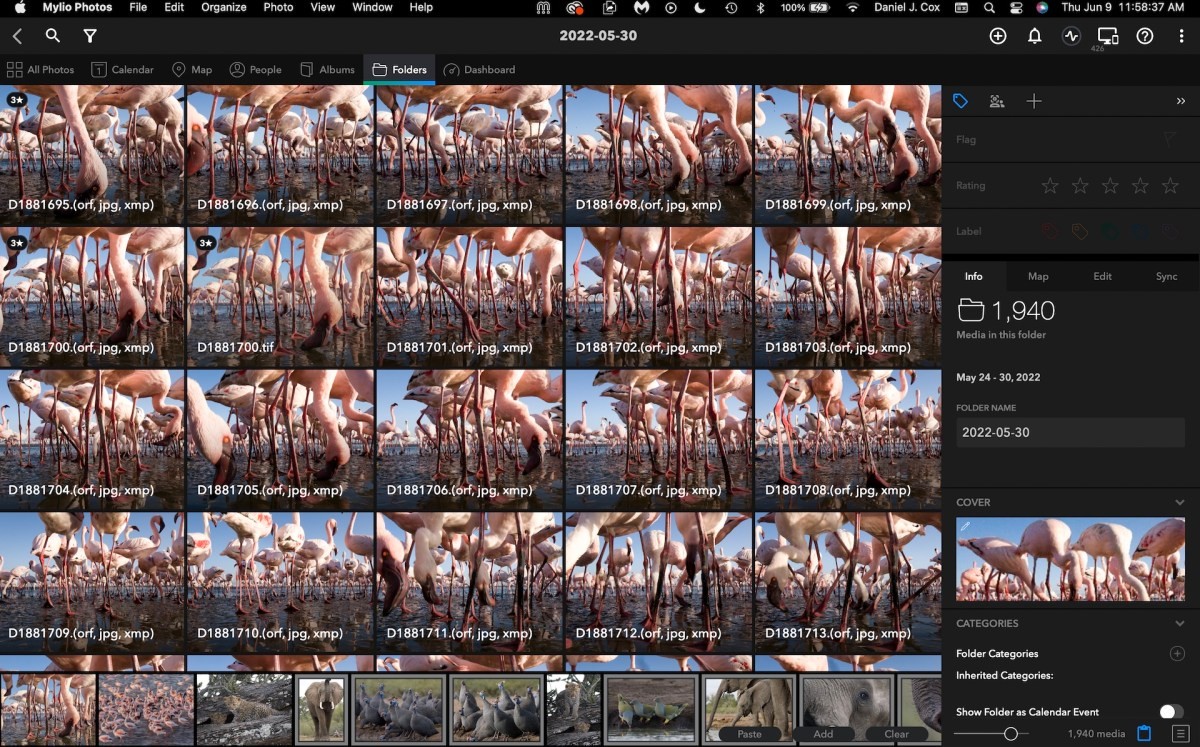This screenshot has width=1200, height=747.
Task: Collapse the CATEGORIES section chevron
Action: 1180,624
